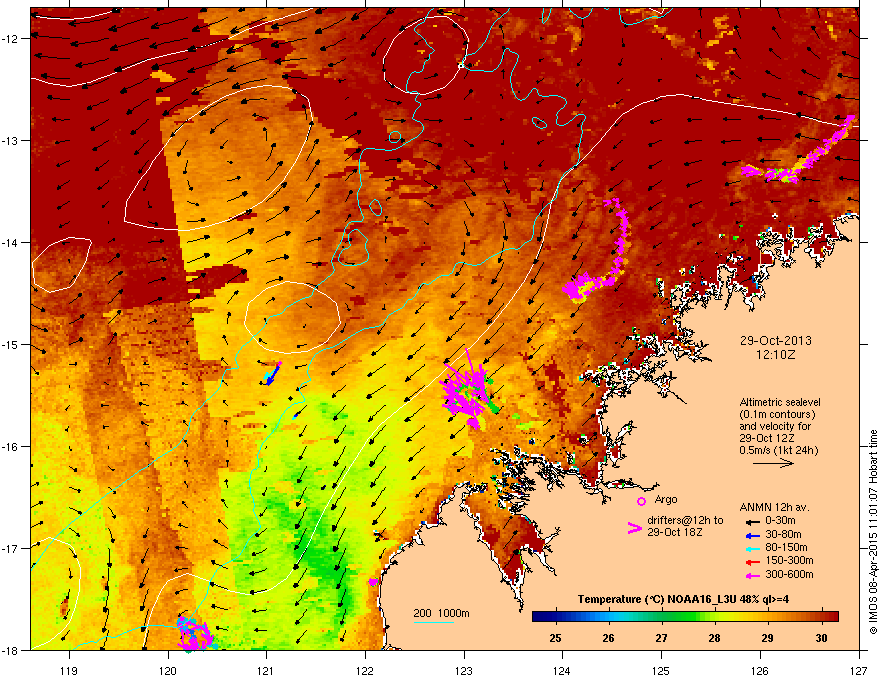Click the '0-30m' depth label
Viewport: 880px width, 680px height.
pos(780,521)
